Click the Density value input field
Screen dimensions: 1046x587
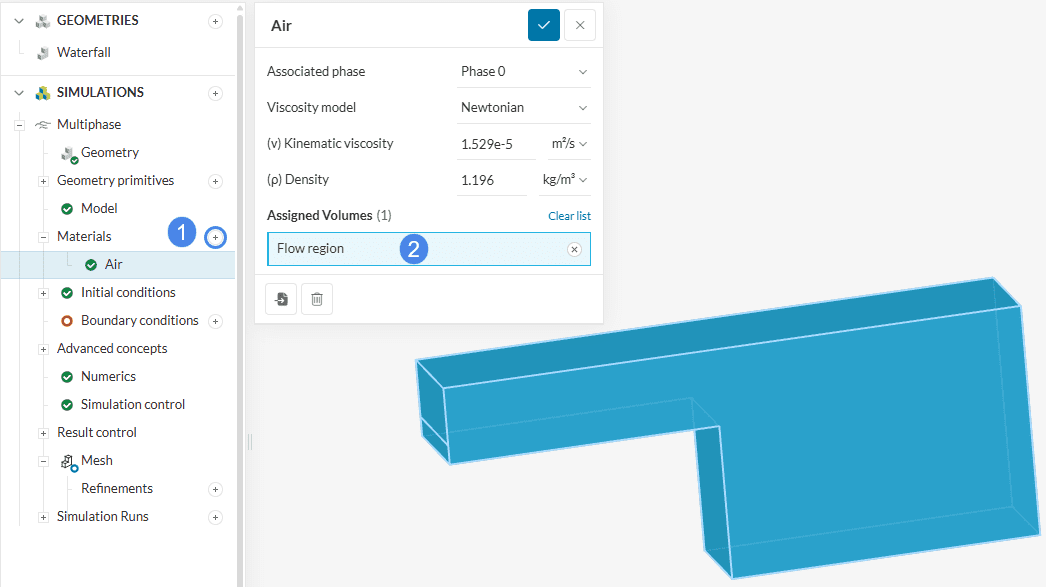tap(491, 181)
